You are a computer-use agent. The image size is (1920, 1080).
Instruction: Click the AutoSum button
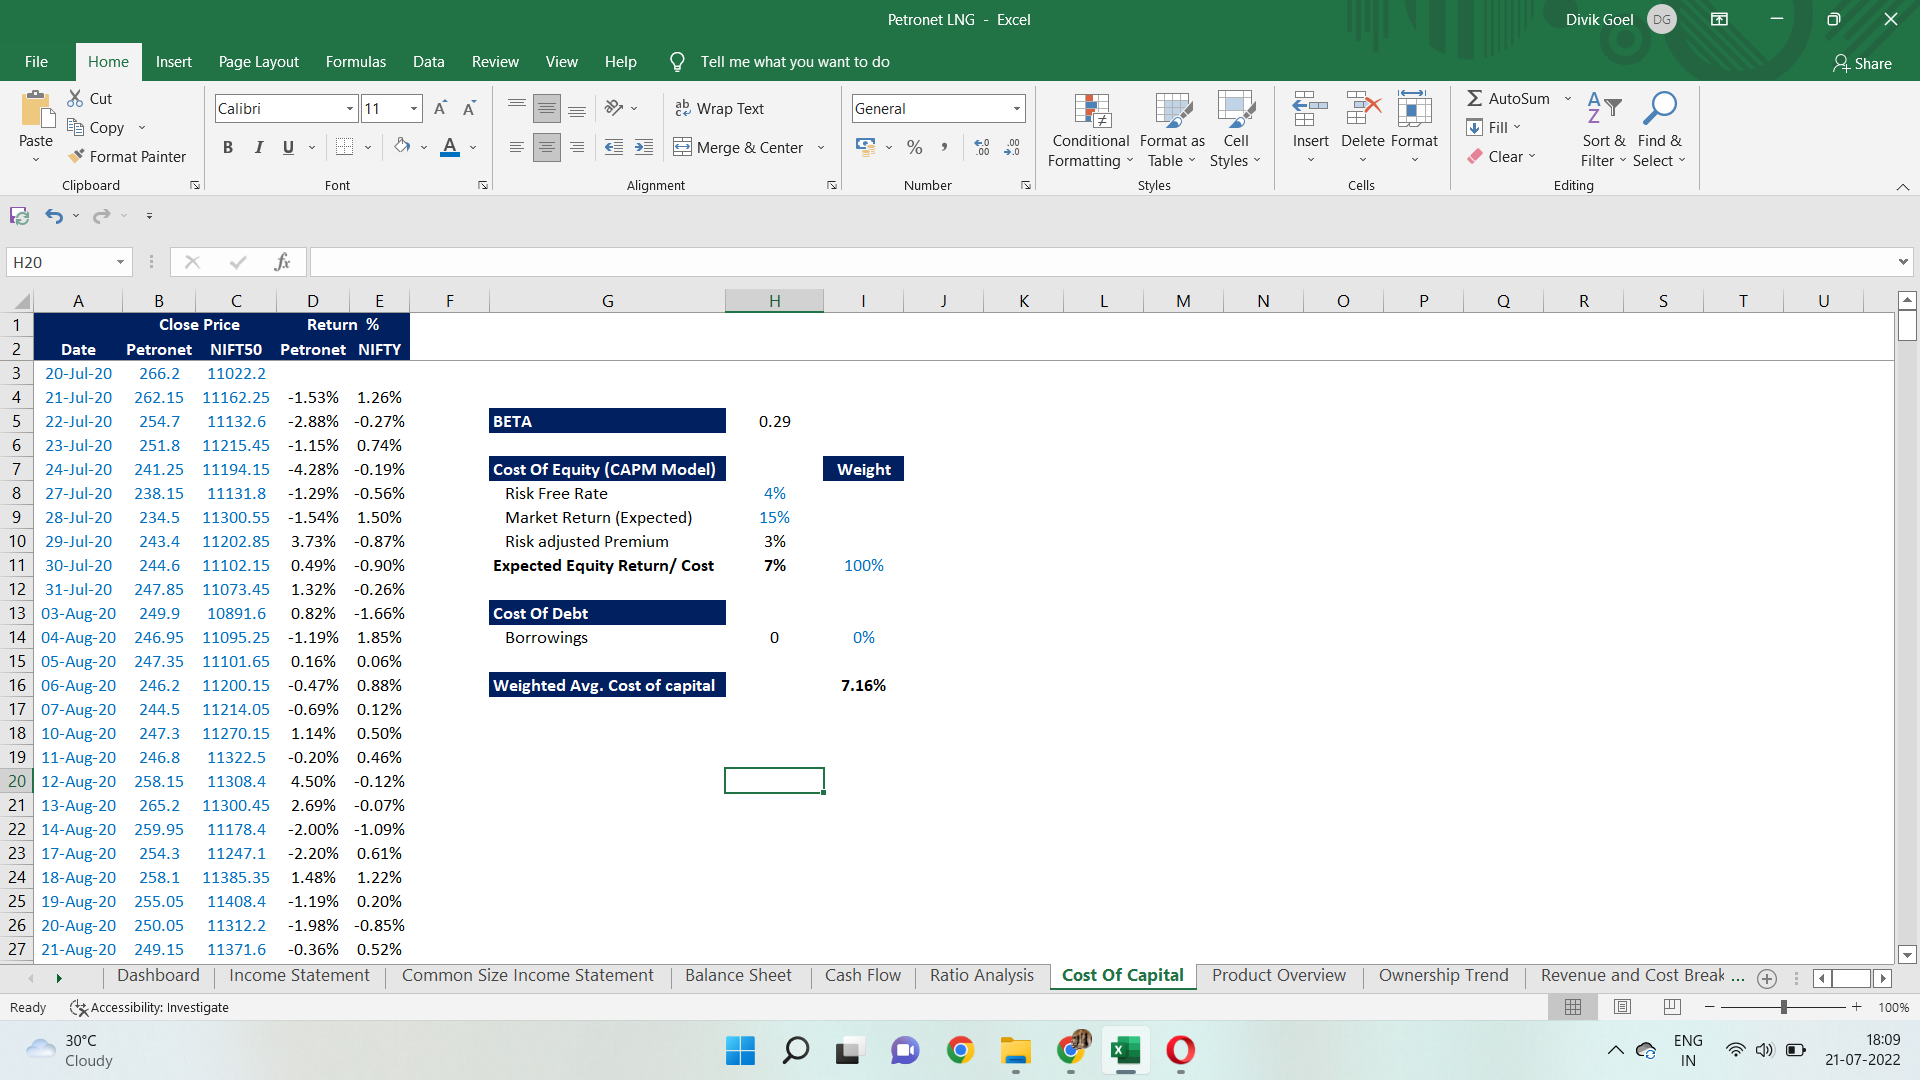click(1508, 98)
